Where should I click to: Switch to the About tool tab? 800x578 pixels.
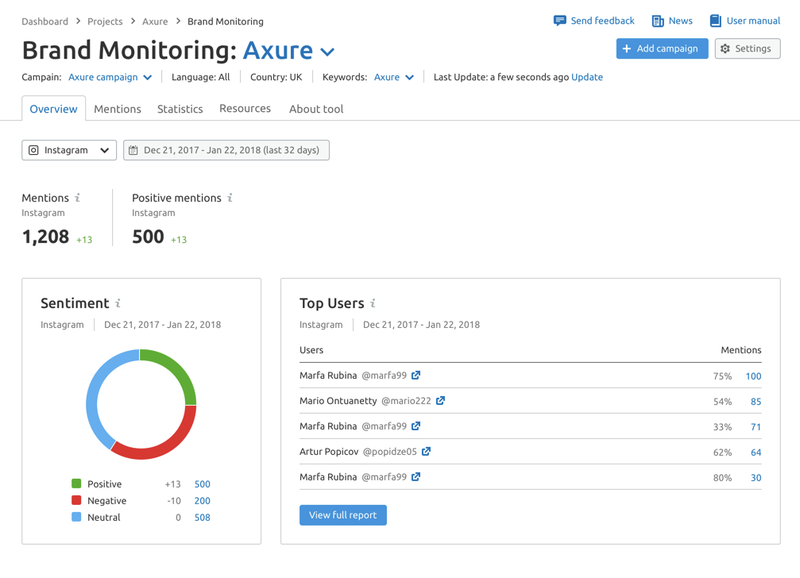[x=316, y=109]
